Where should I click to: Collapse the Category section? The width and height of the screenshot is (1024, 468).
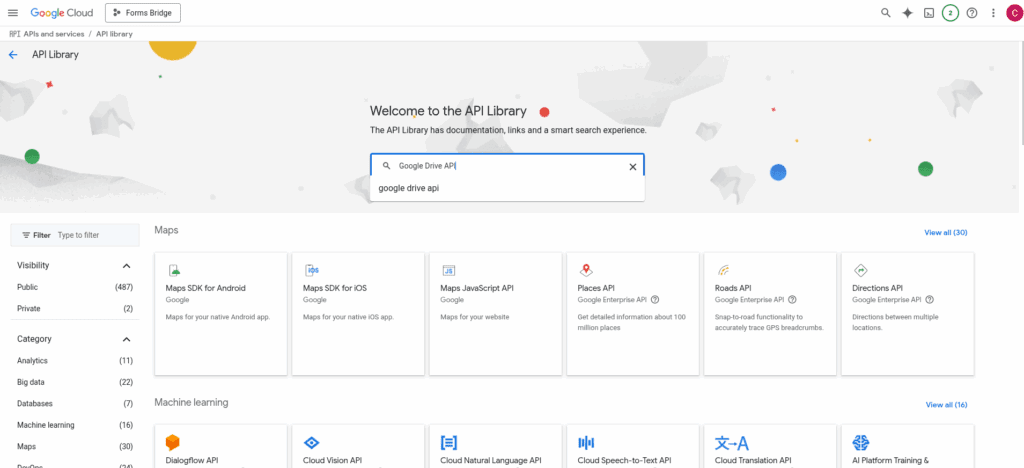point(127,339)
